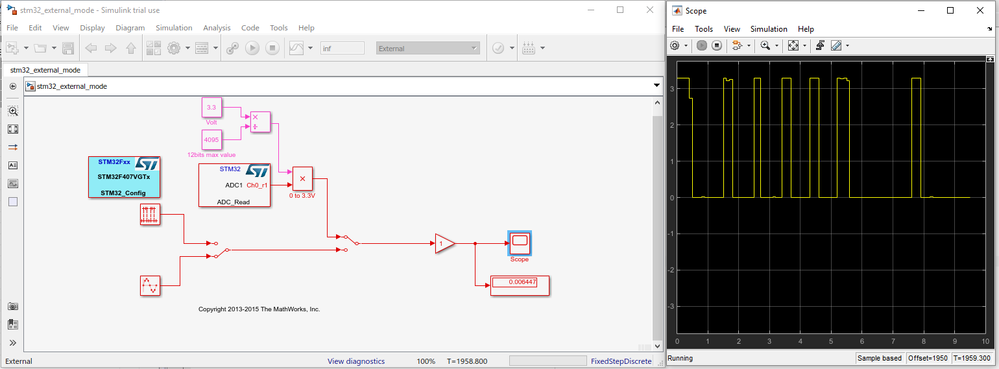
Task: Click the Connect to Target link icon
Action: (x=233, y=48)
